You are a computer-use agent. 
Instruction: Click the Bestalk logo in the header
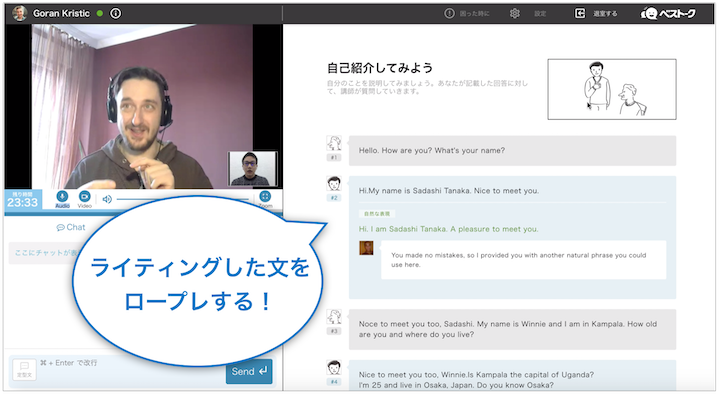point(668,13)
